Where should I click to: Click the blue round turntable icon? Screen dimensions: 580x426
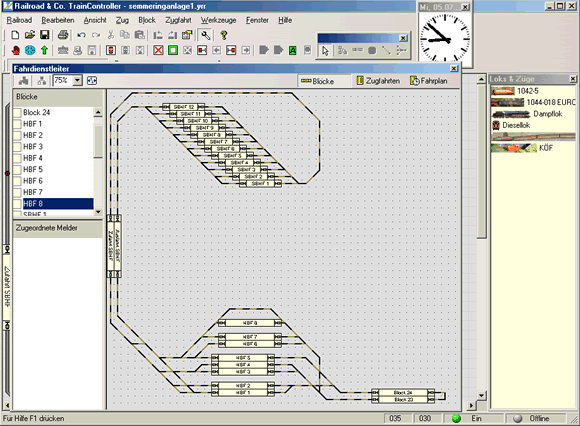(x=30, y=50)
